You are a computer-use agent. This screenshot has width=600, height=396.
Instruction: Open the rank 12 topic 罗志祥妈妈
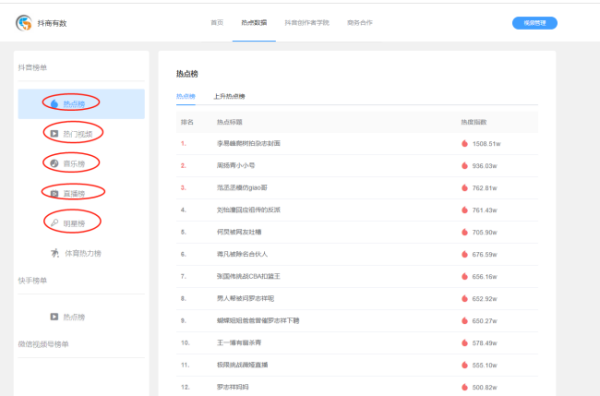pos(233,387)
